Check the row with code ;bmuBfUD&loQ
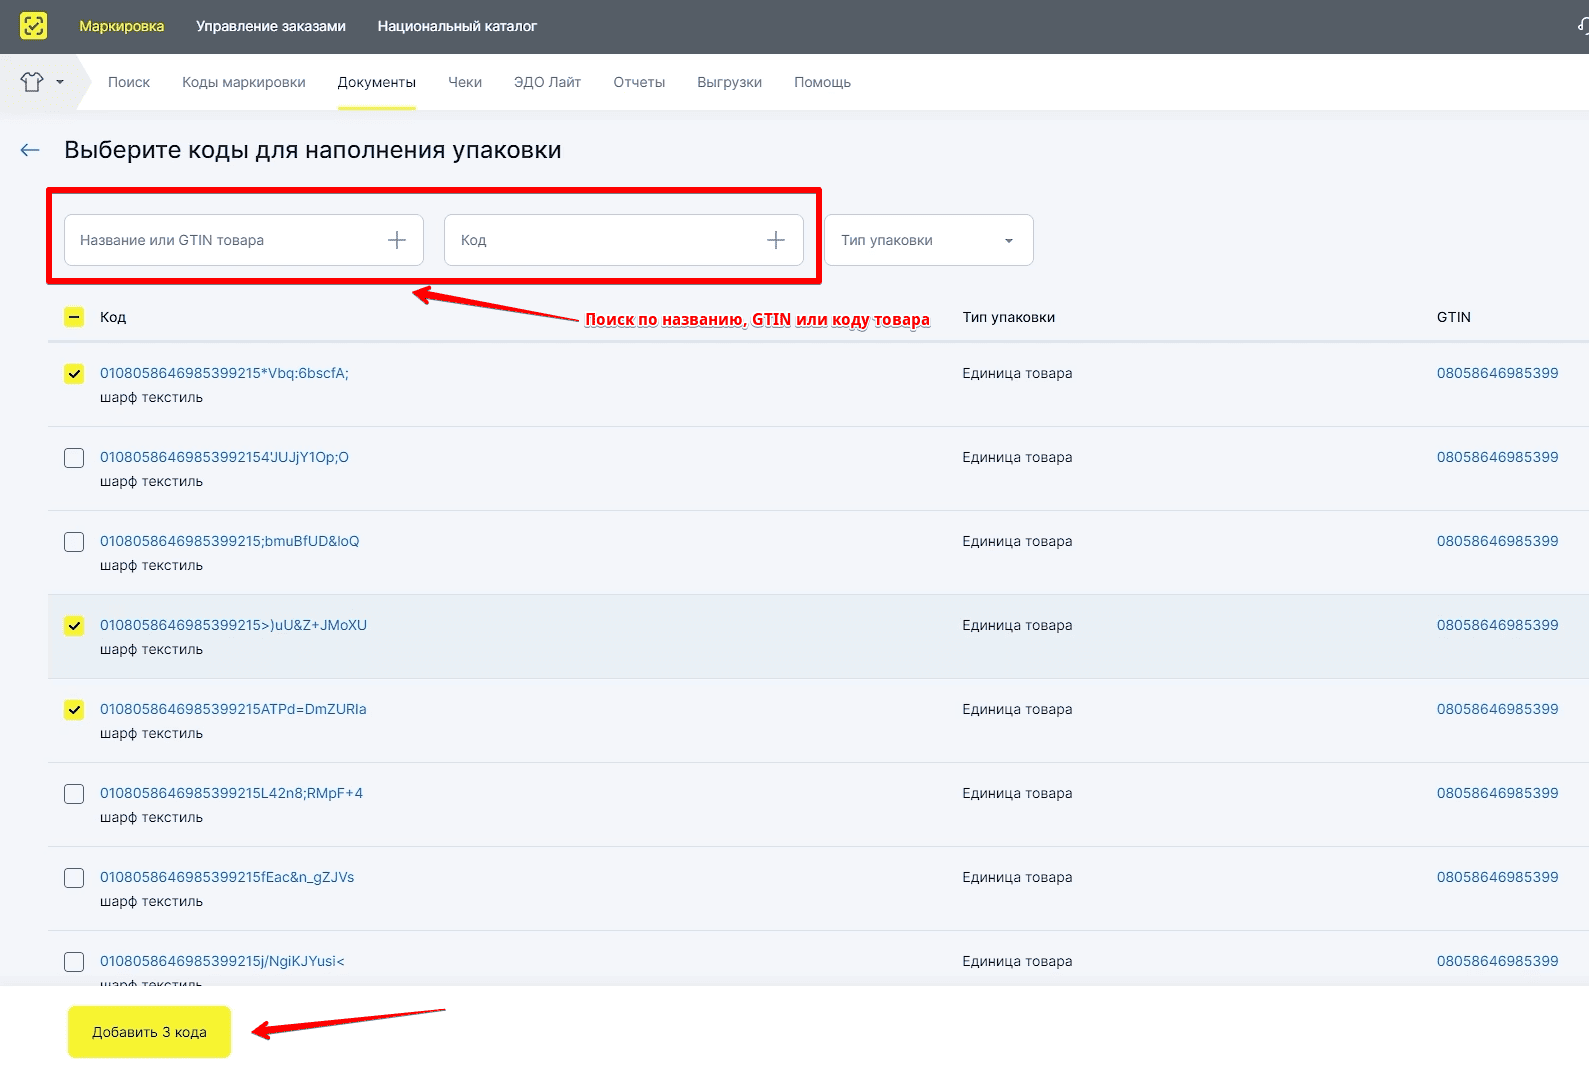Viewport: 1589px width, 1072px height. point(74,542)
